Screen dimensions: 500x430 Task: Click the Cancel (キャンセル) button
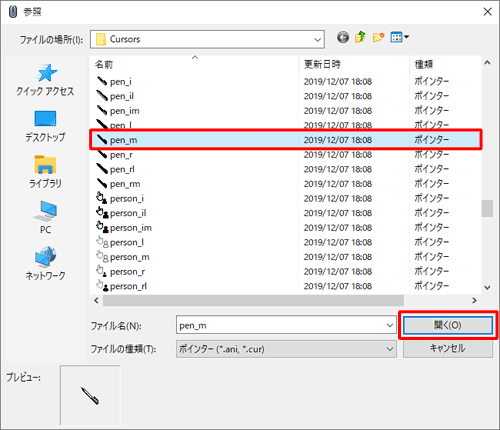pyautogui.click(x=448, y=349)
